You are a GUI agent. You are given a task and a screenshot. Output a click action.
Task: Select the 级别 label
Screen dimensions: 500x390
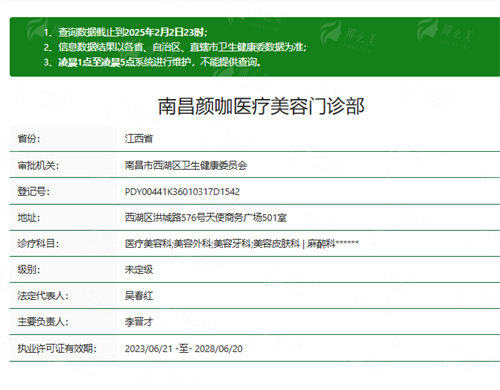point(29,269)
